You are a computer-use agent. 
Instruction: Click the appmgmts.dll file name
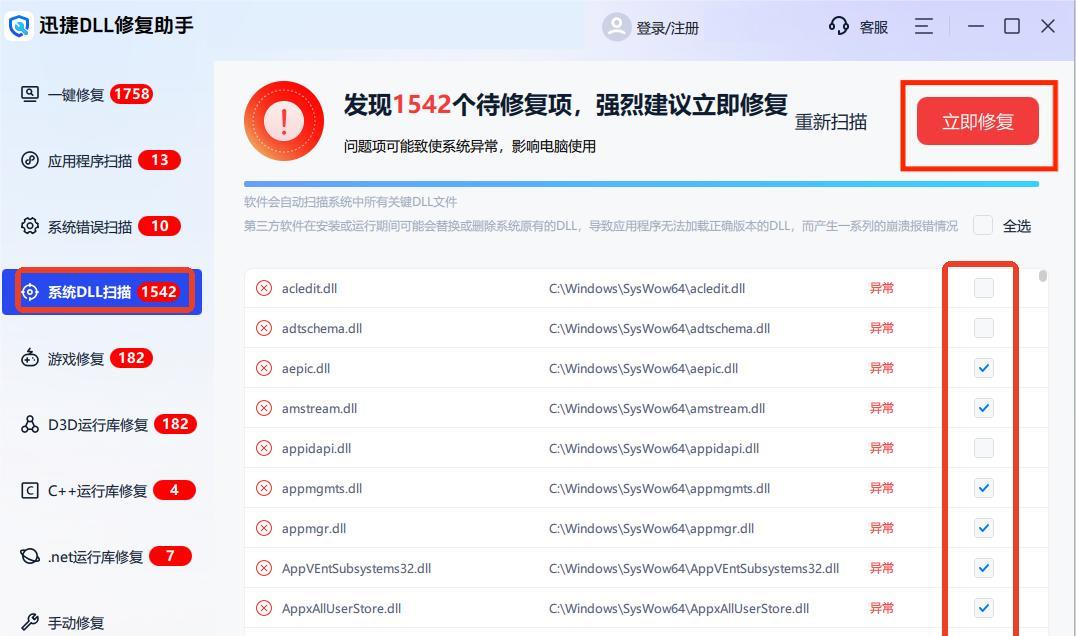click(322, 488)
